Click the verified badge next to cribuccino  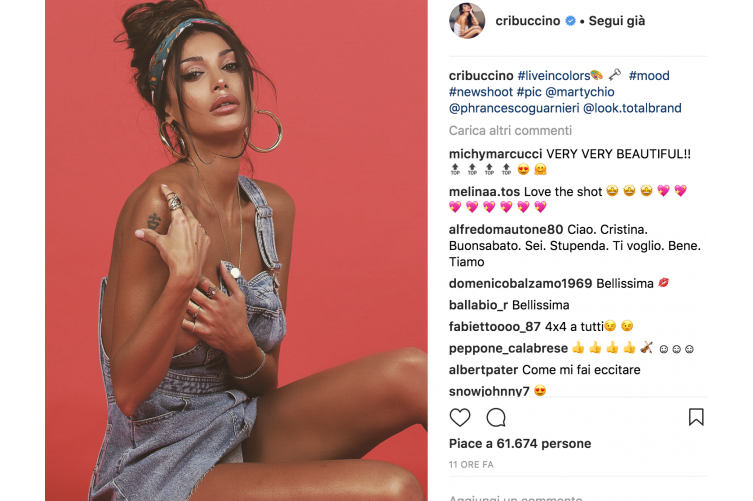click(x=570, y=21)
